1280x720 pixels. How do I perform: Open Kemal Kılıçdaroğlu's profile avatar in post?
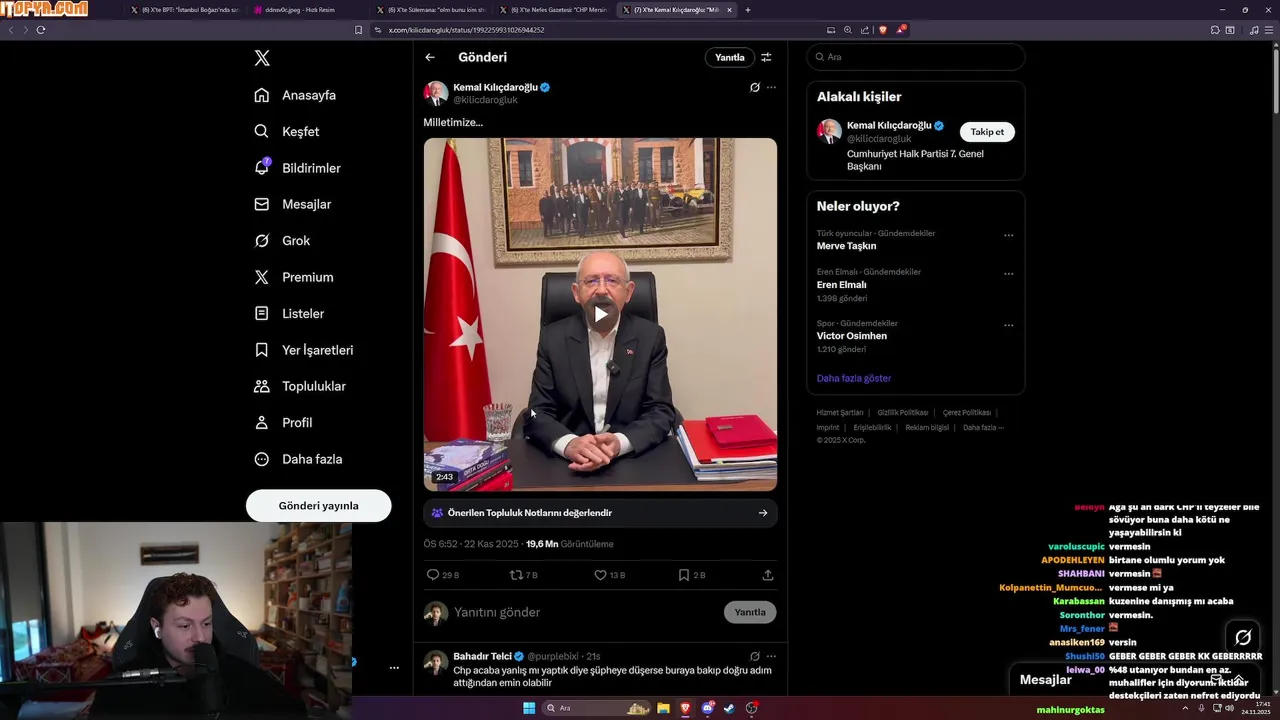(x=436, y=93)
